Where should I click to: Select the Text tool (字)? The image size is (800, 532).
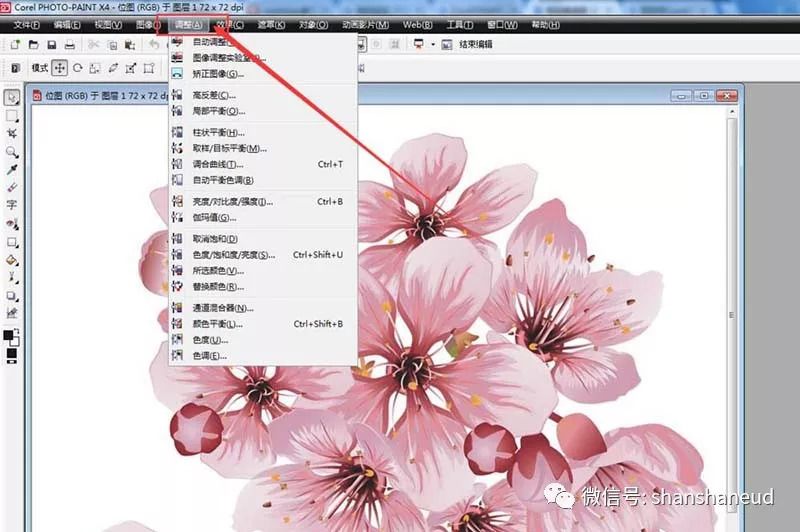[x=12, y=206]
